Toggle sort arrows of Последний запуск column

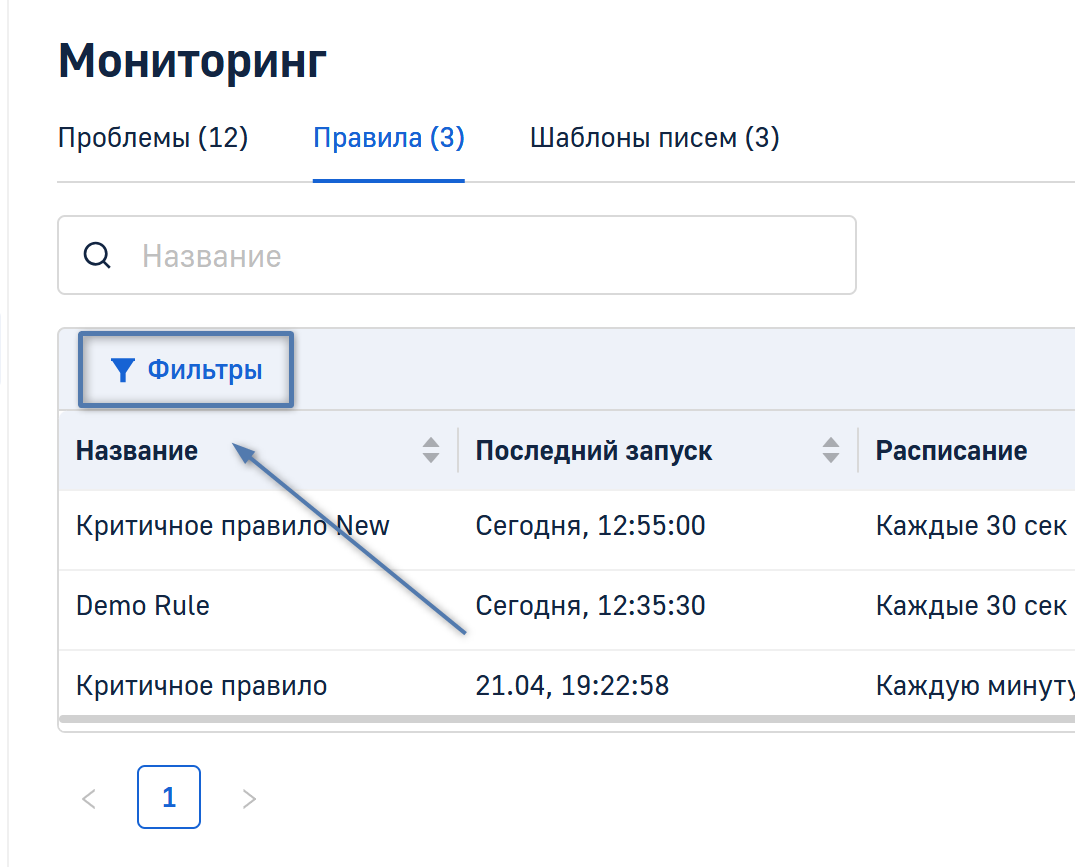pos(831,451)
